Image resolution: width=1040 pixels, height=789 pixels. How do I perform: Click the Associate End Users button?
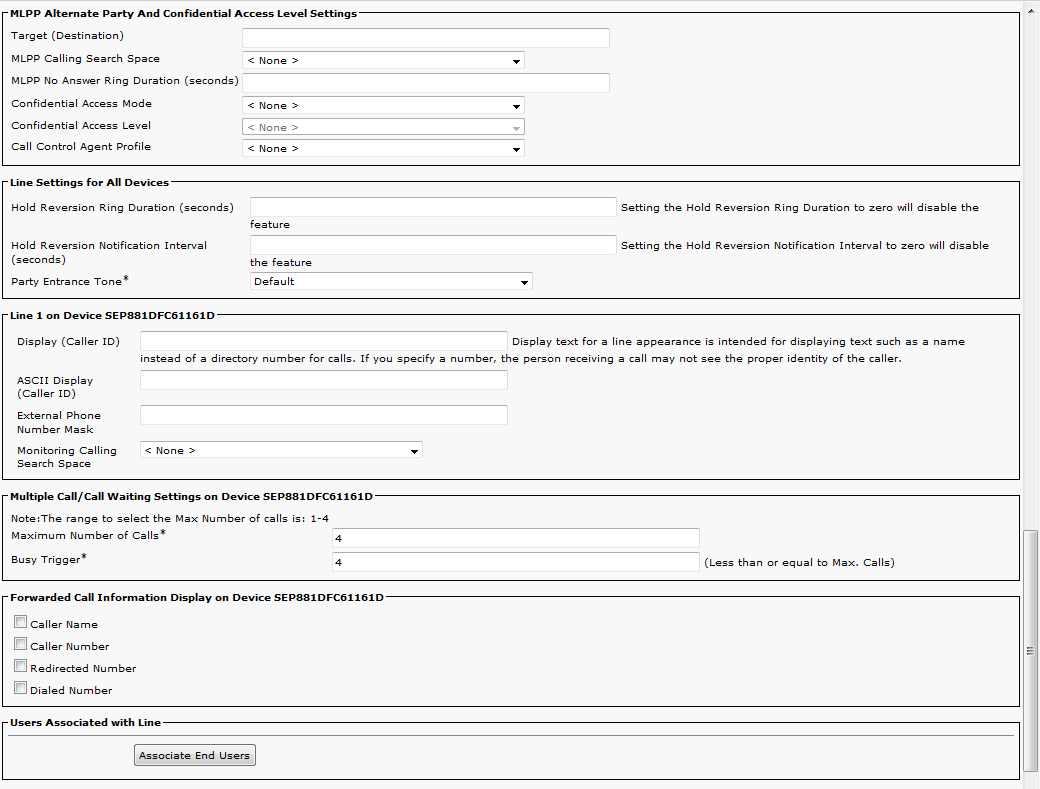(x=195, y=756)
